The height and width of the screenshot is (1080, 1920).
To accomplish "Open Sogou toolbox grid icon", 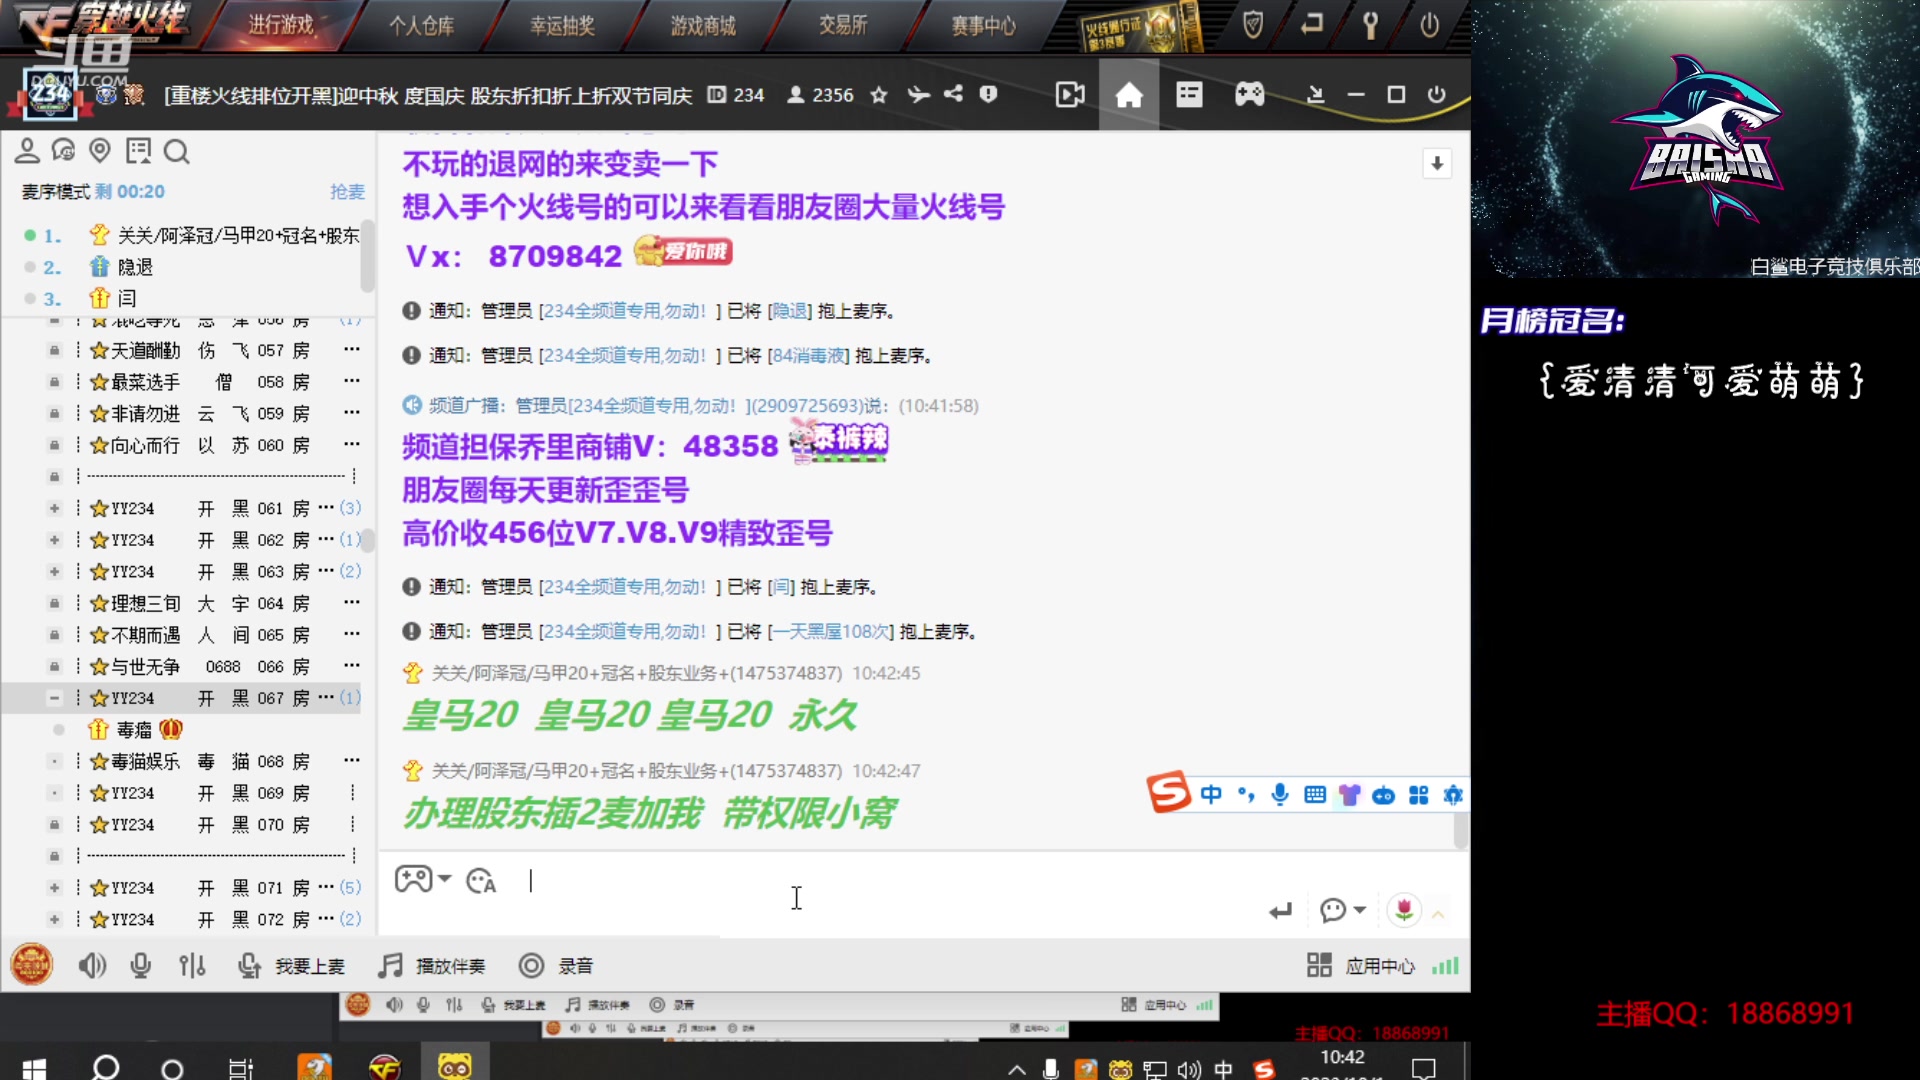I will pyautogui.click(x=1418, y=795).
